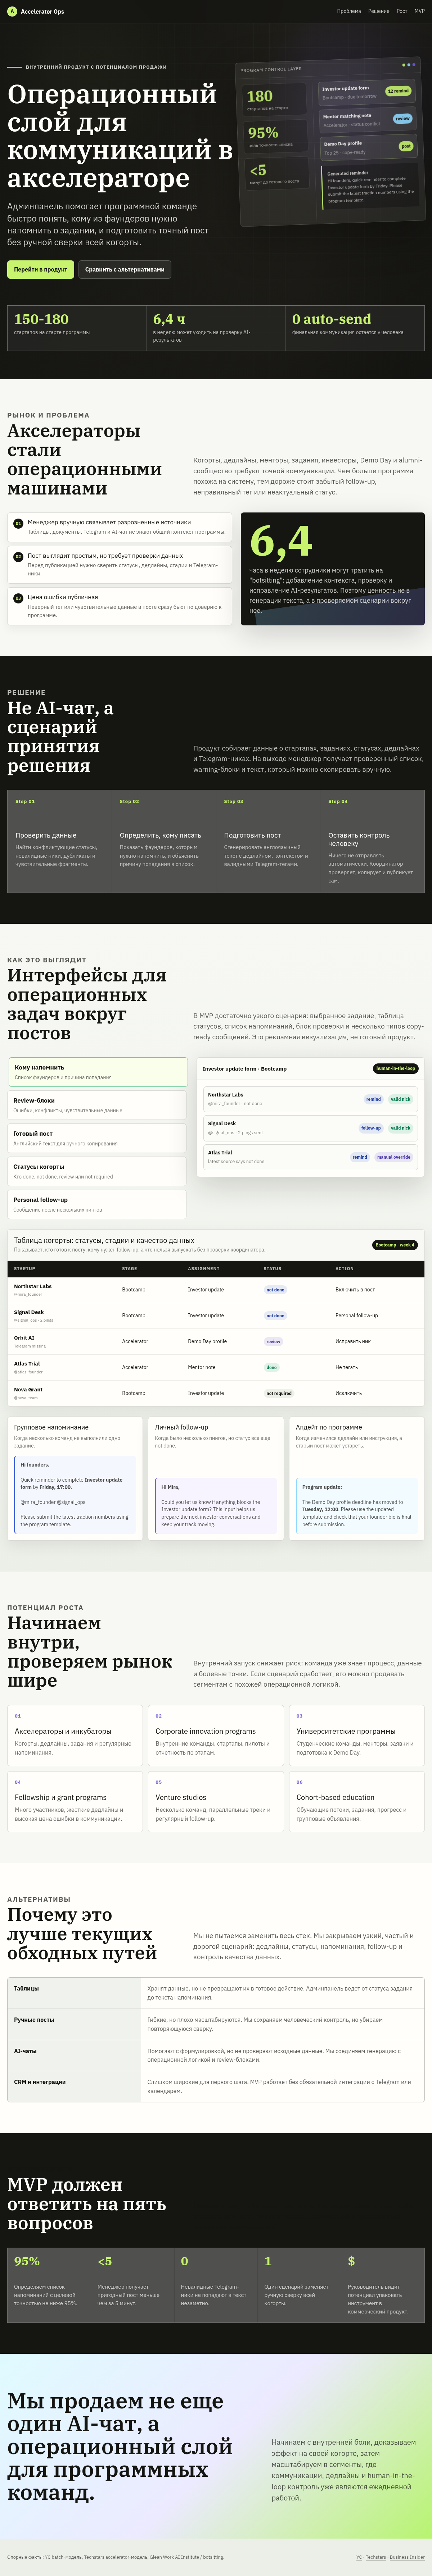Switch to the Review-блоки tab
432x2576 pixels.
pos(97,1105)
